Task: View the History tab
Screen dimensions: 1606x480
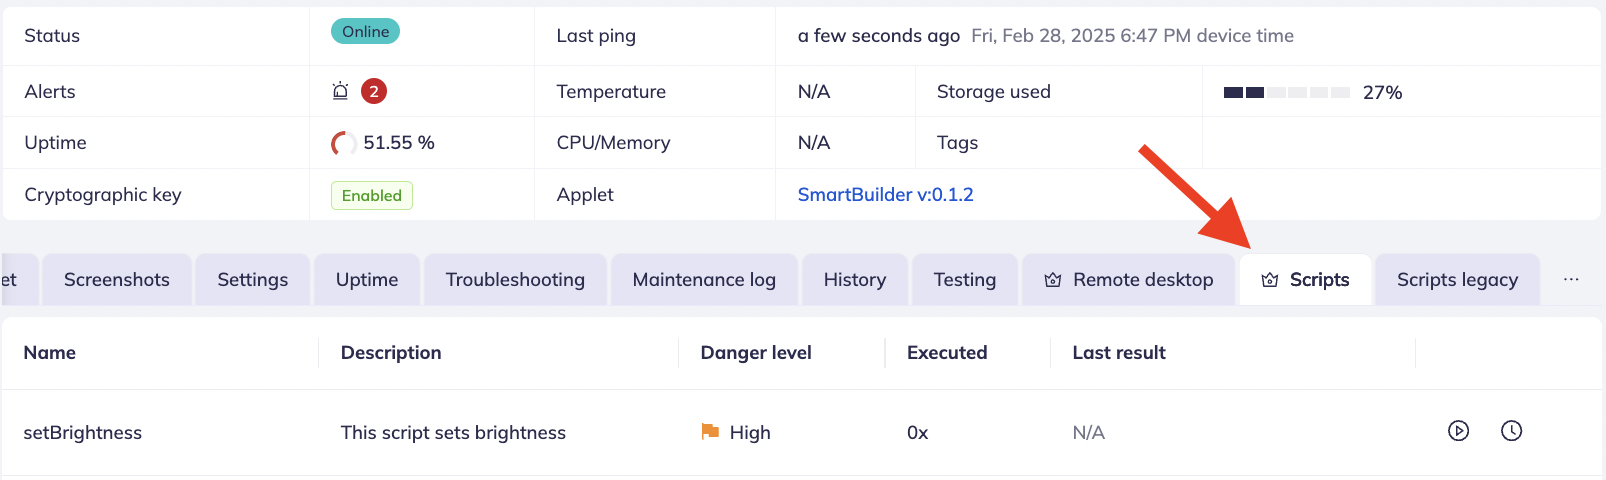Action: pos(855,280)
